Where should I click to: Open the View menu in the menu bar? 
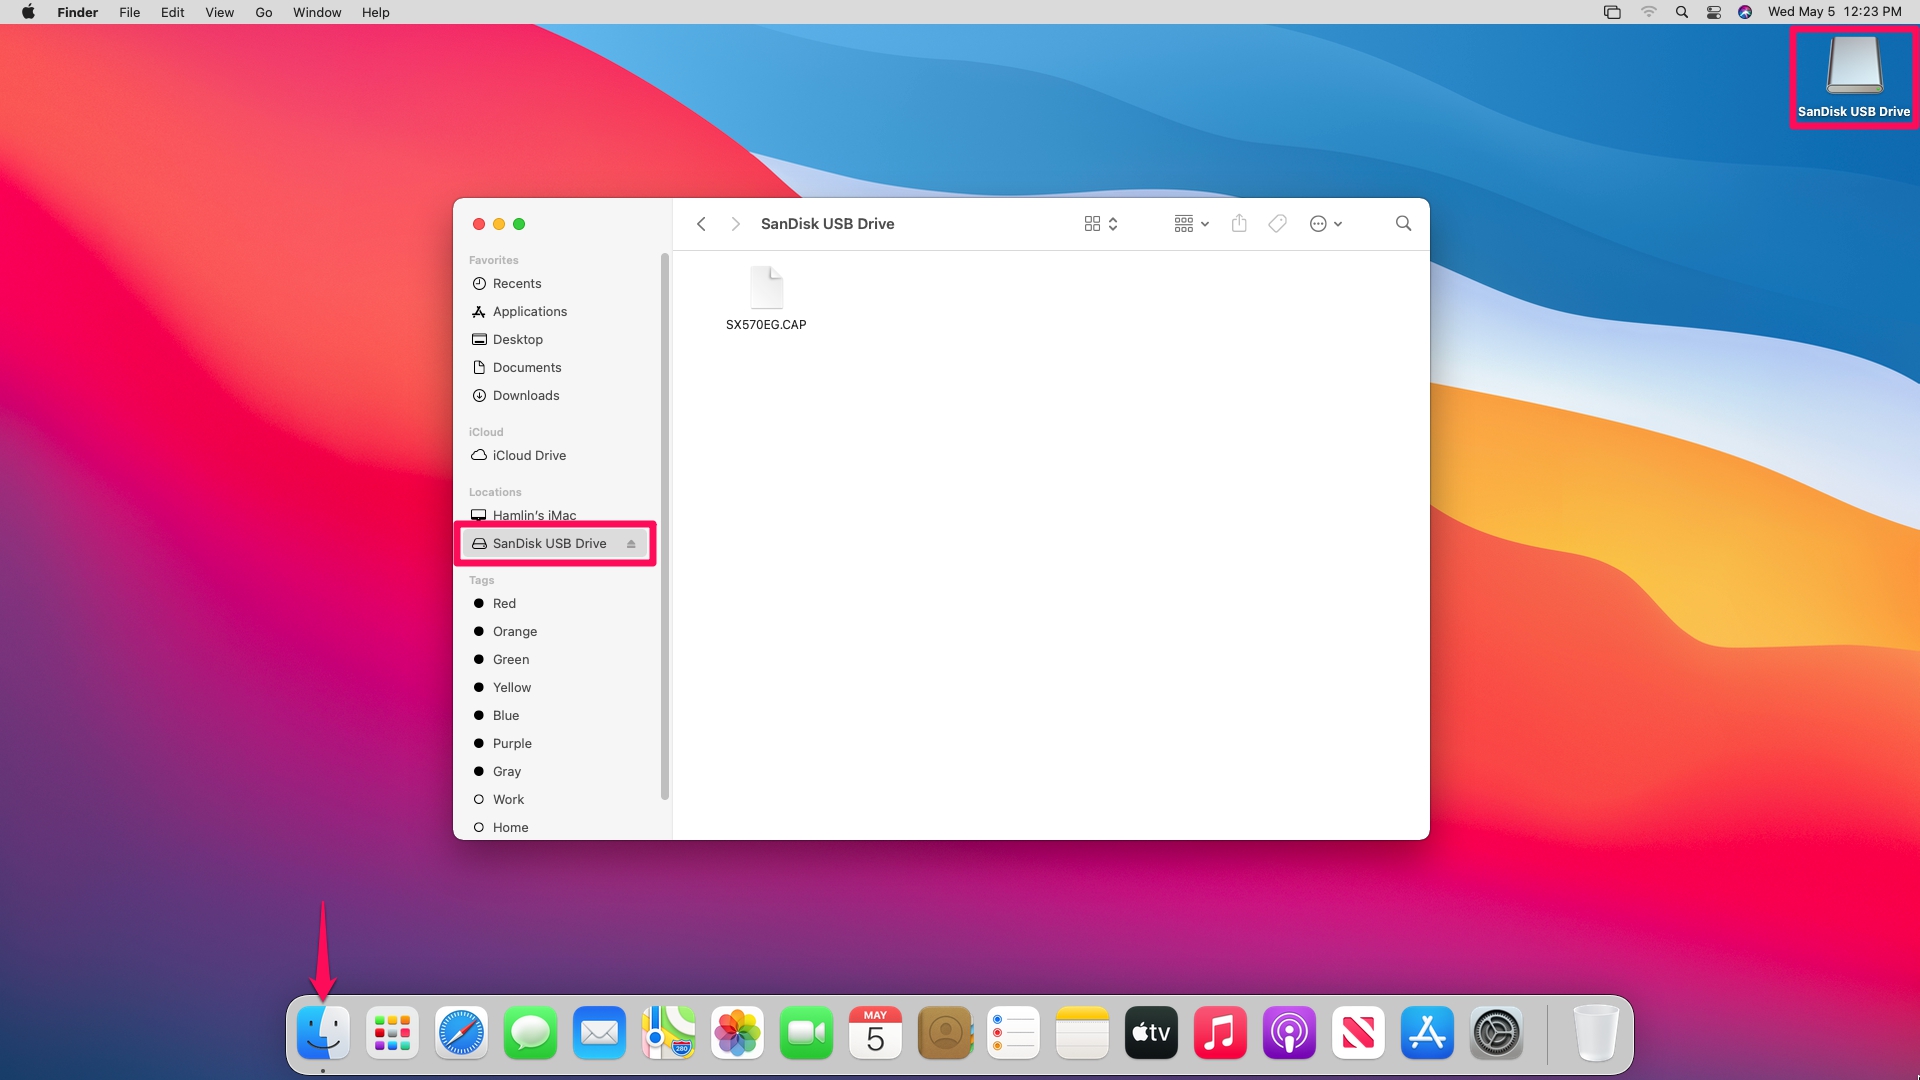[x=219, y=12]
